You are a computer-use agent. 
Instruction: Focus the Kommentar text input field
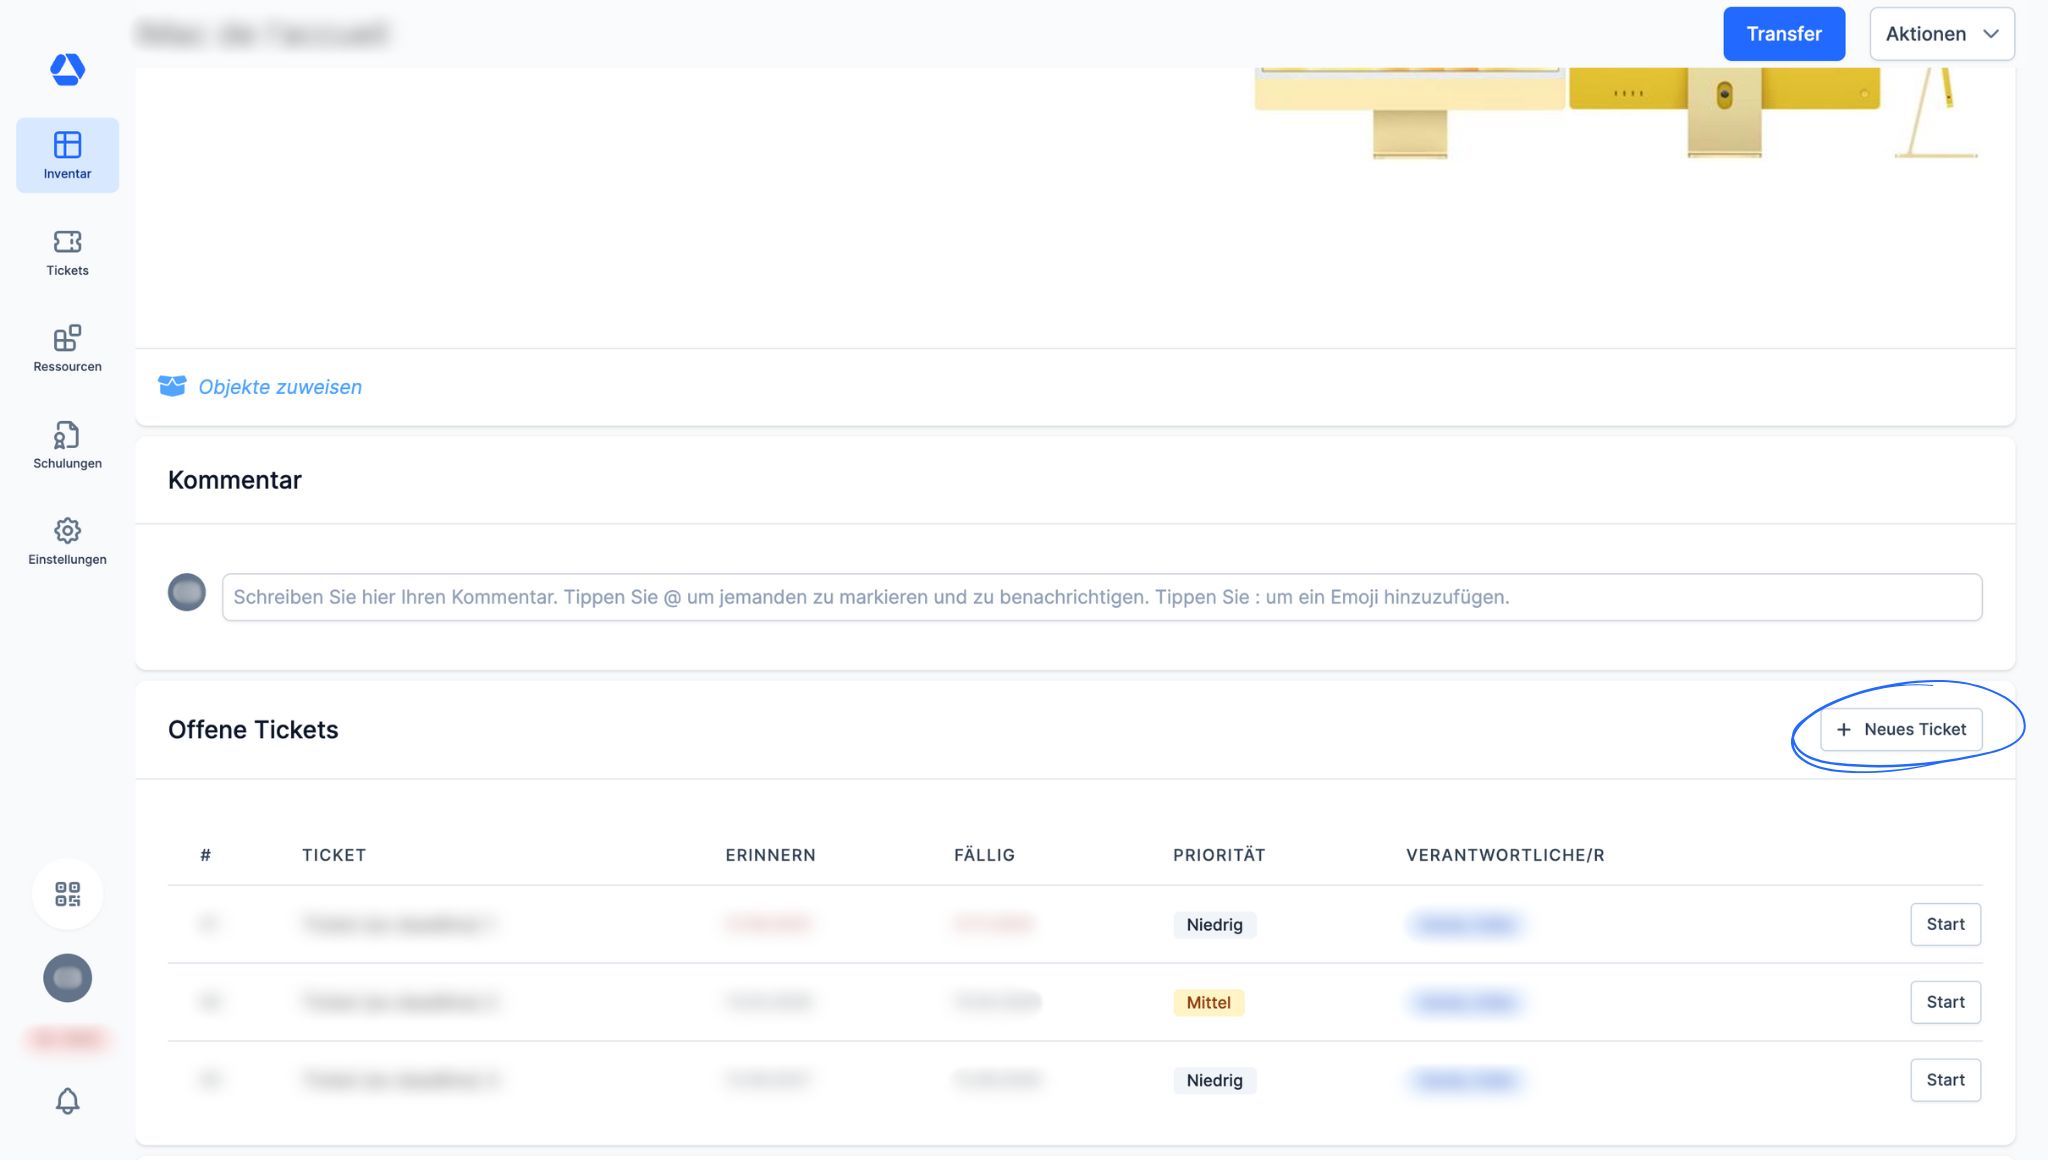click(x=1101, y=597)
